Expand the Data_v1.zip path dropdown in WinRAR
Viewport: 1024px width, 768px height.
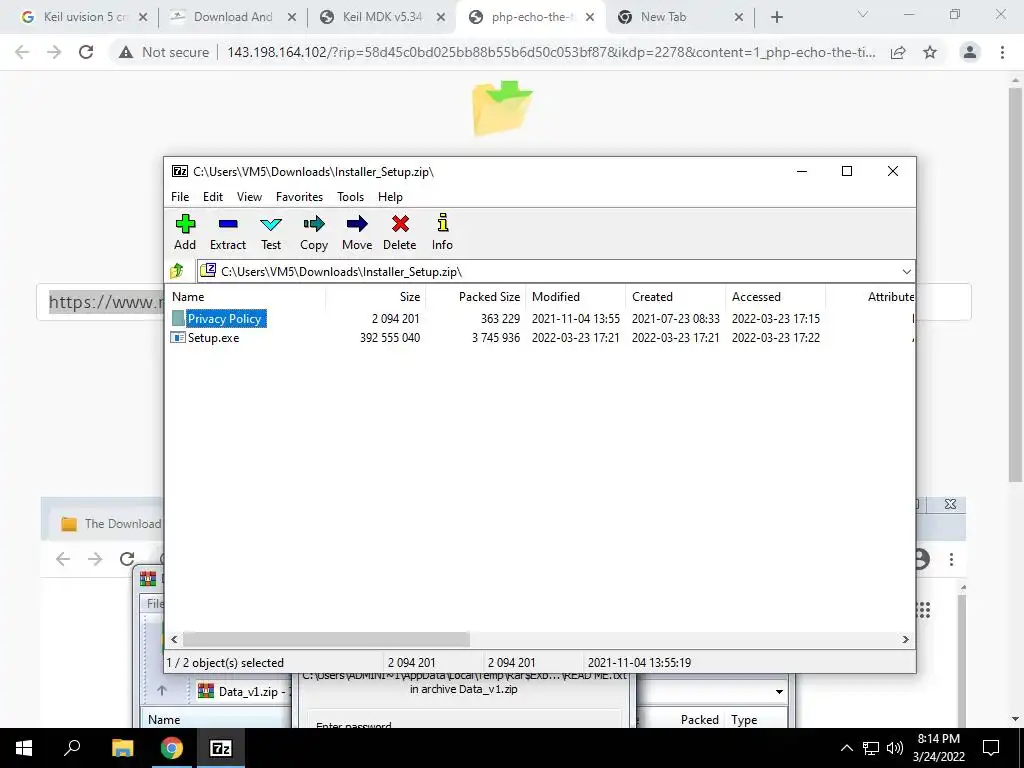pyautogui.click(x=779, y=691)
